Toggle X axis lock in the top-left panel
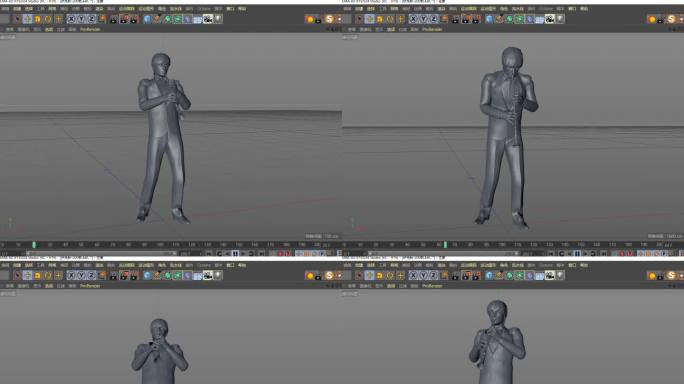This screenshot has height=384, width=684. click(x=71, y=19)
